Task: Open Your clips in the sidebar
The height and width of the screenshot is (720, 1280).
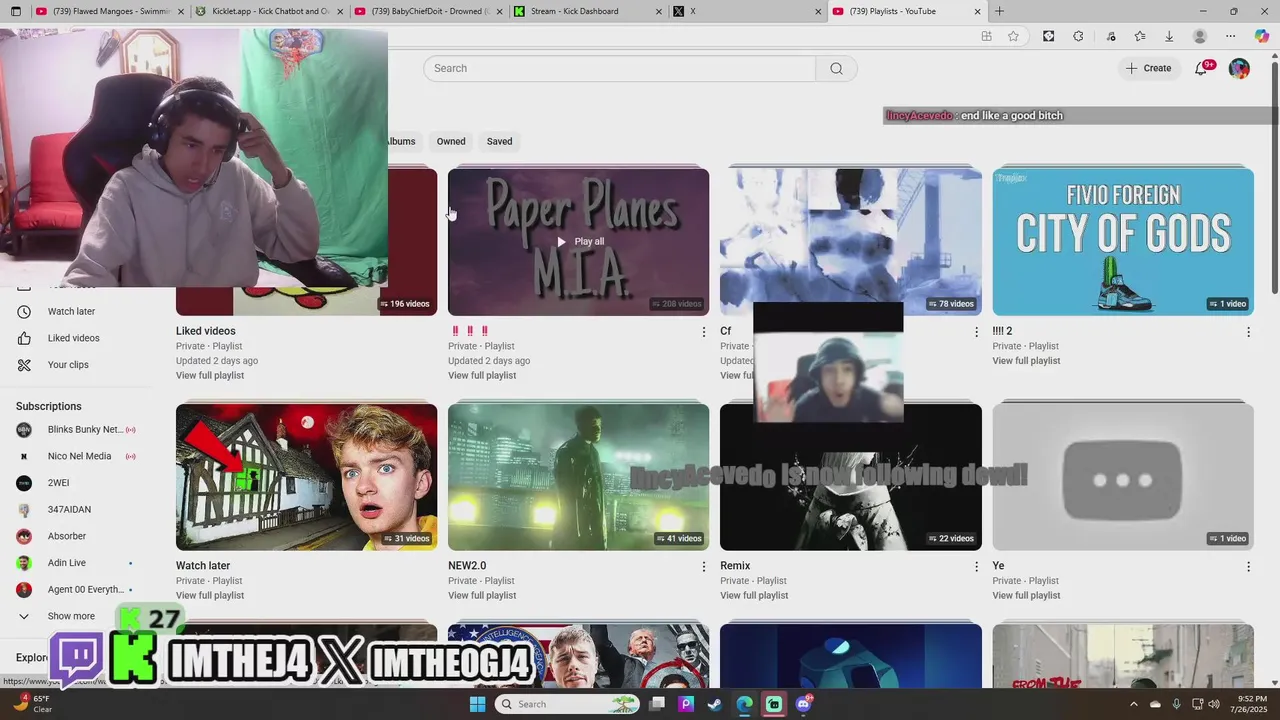Action: 68,365
